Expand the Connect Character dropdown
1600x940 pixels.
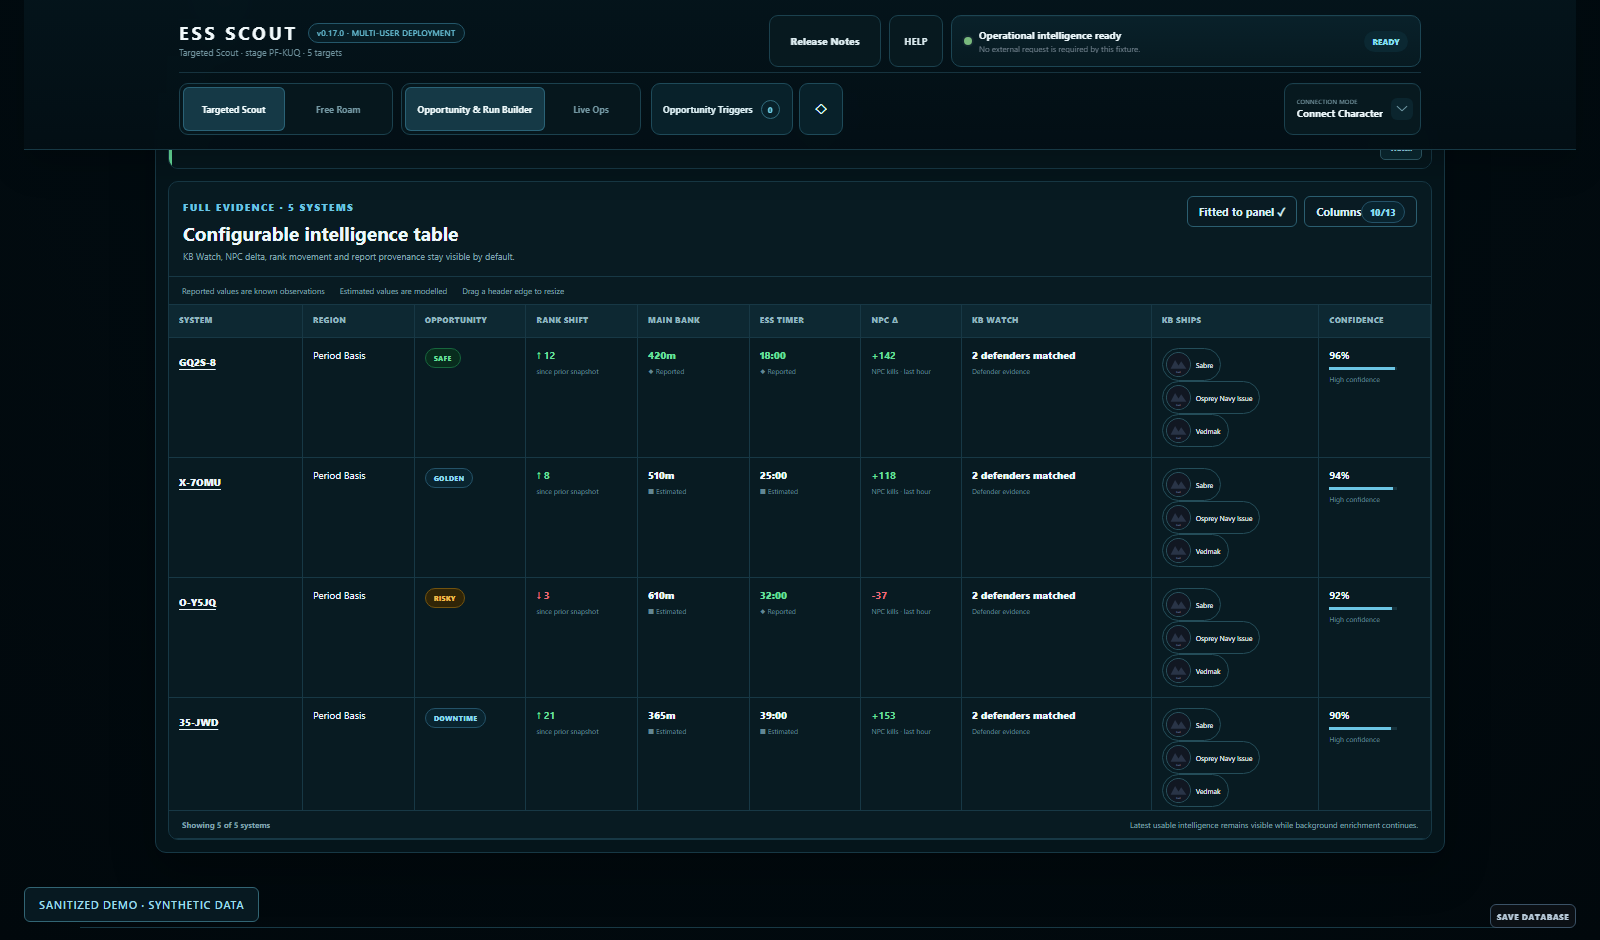[x=1401, y=109]
